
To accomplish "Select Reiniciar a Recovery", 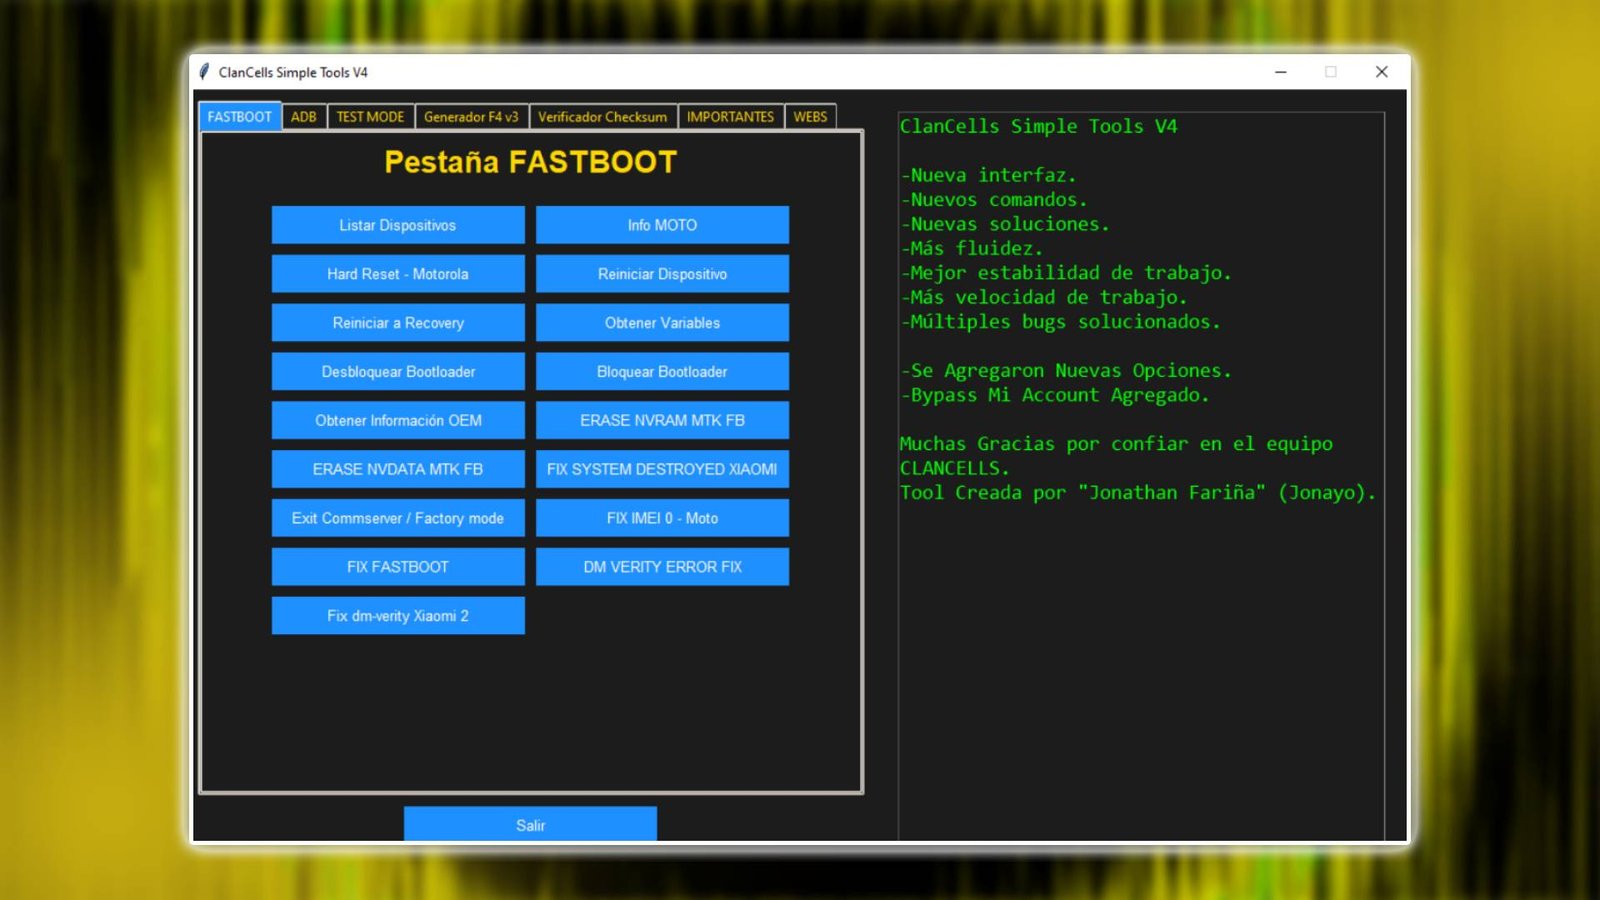I will coord(397,322).
